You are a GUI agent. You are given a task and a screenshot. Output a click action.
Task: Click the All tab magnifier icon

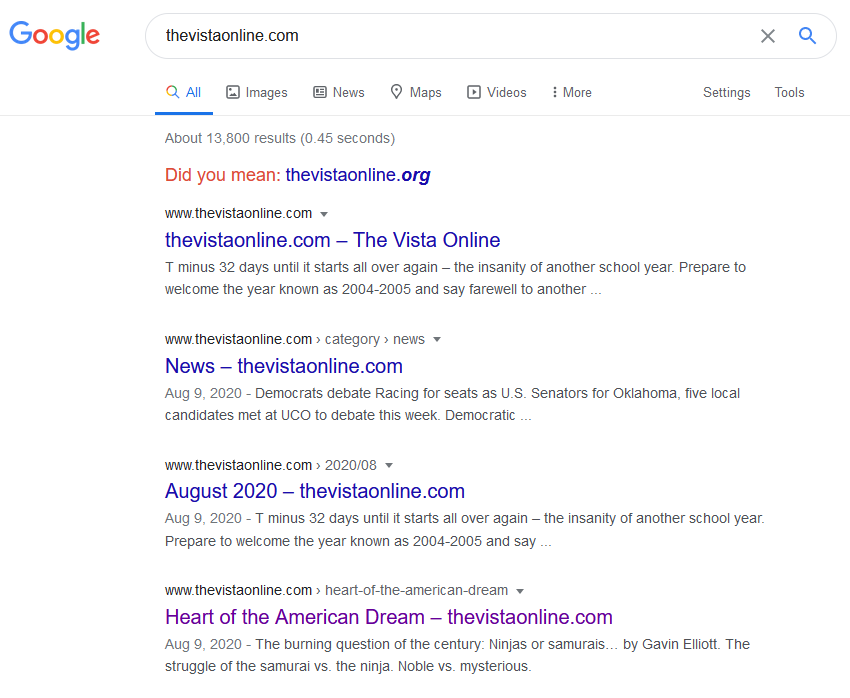[x=172, y=92]
